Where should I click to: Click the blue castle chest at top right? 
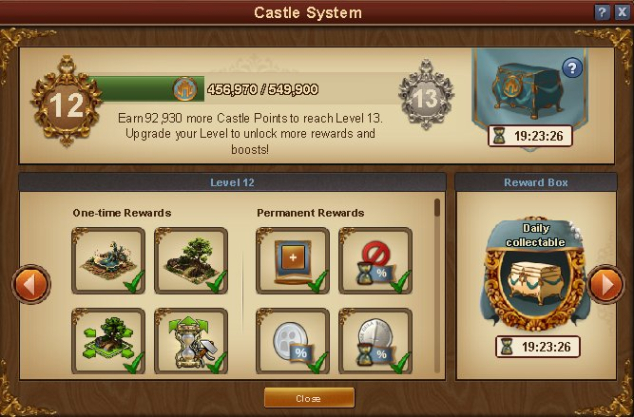(527, 90)
